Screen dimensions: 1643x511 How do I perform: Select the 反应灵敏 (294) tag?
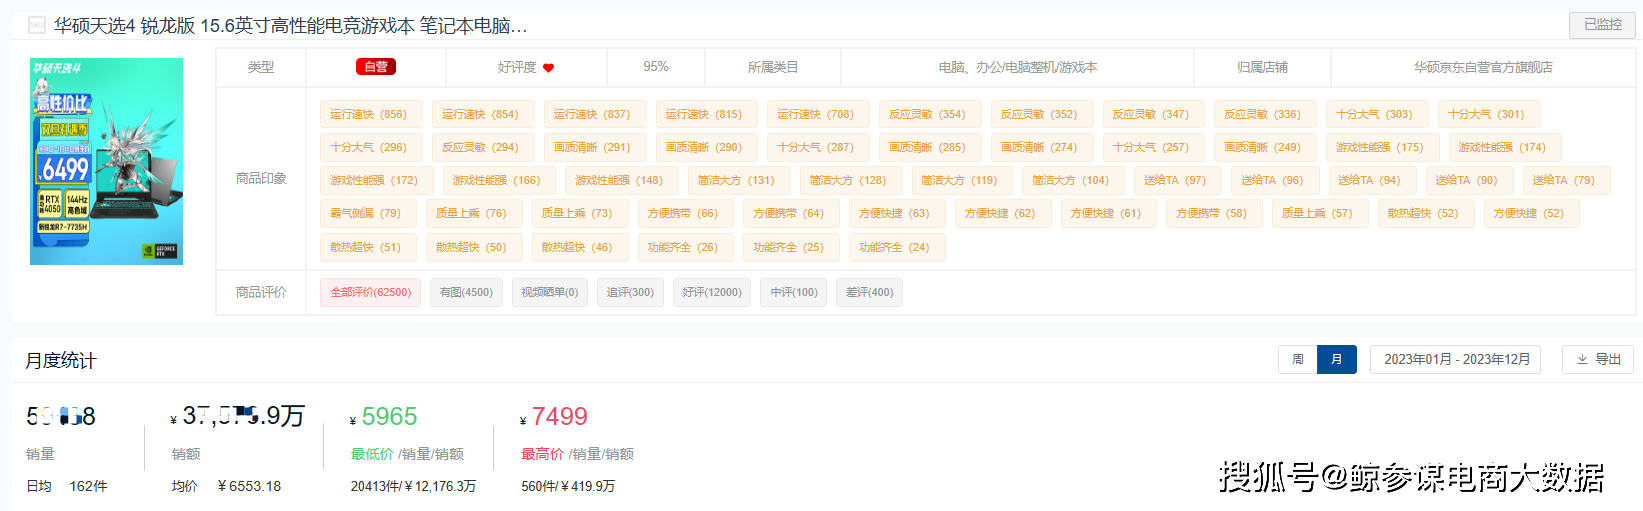coord(482,147)
